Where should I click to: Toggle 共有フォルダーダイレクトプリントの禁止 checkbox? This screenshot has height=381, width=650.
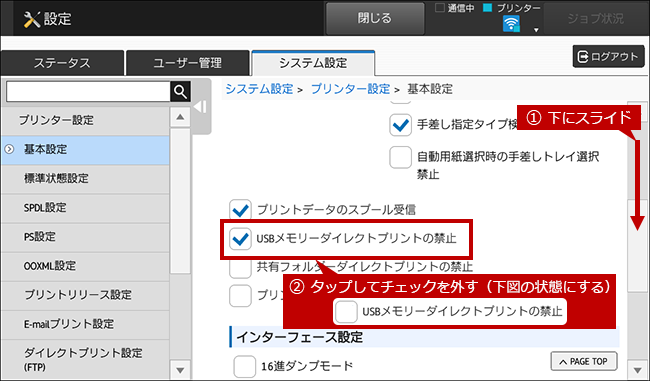point(240,268)
